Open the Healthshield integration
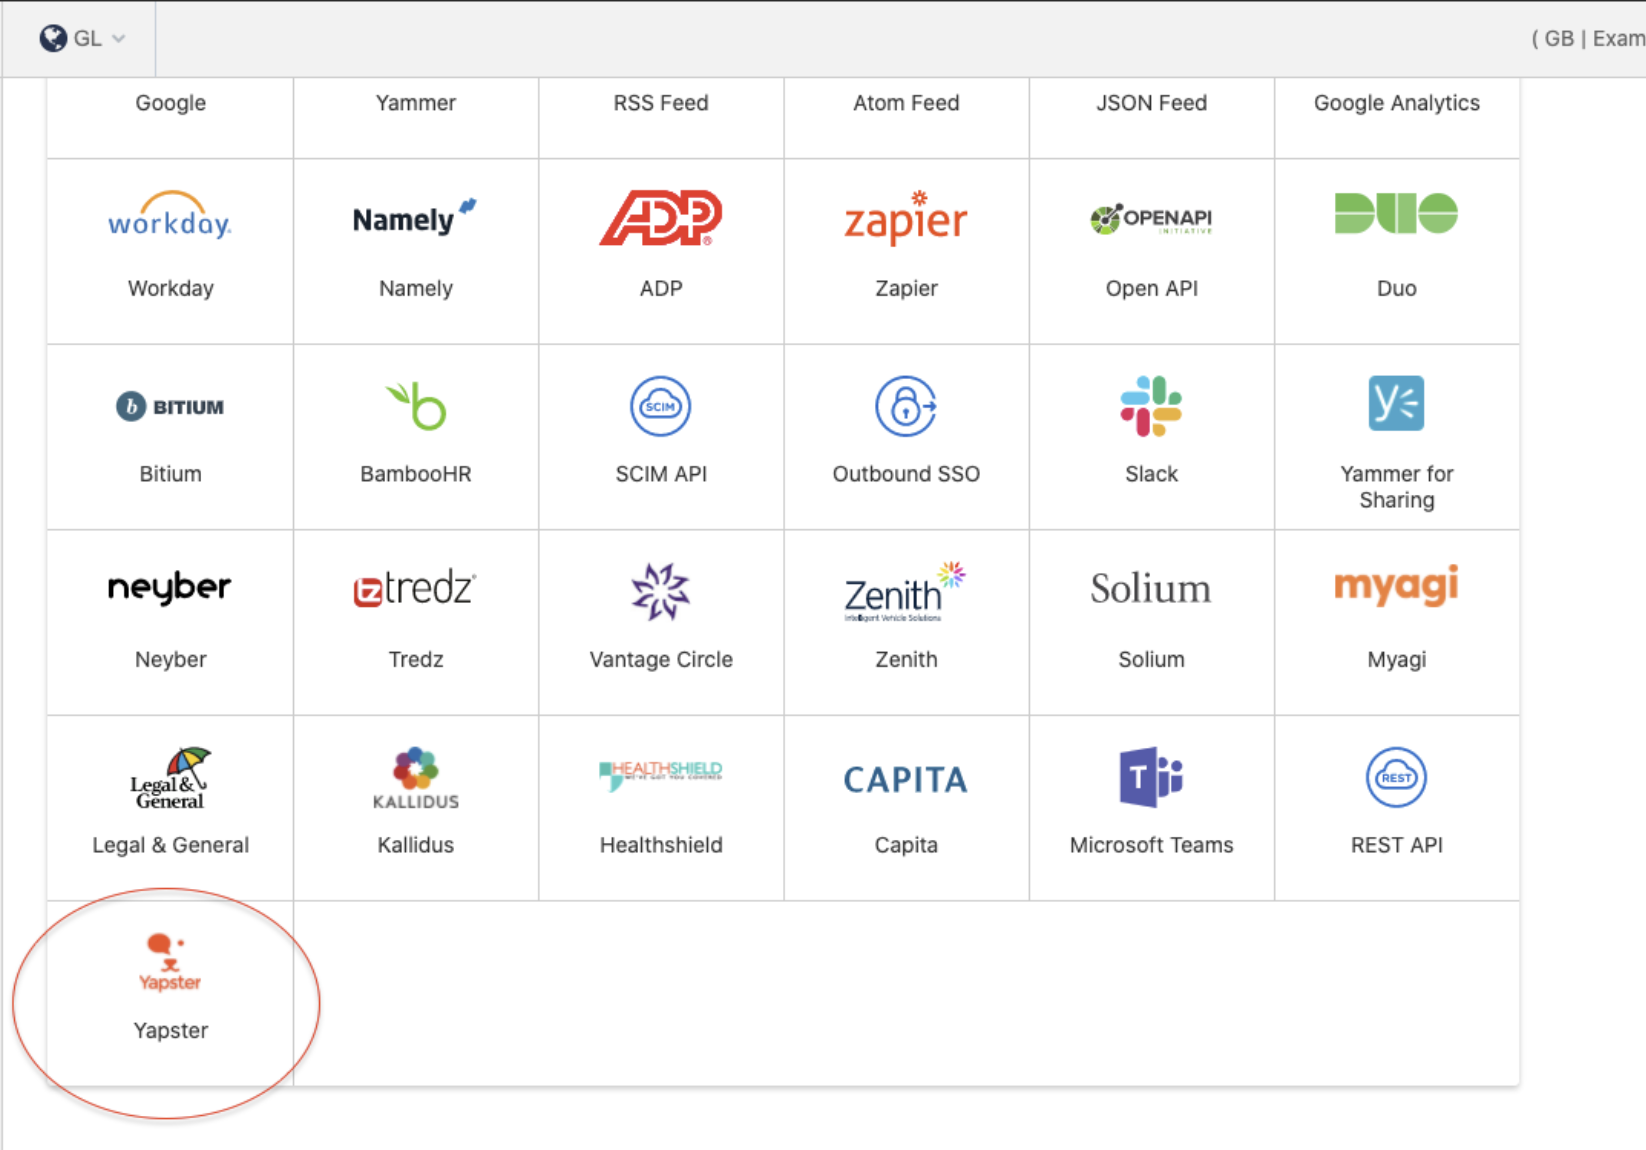 660,800
